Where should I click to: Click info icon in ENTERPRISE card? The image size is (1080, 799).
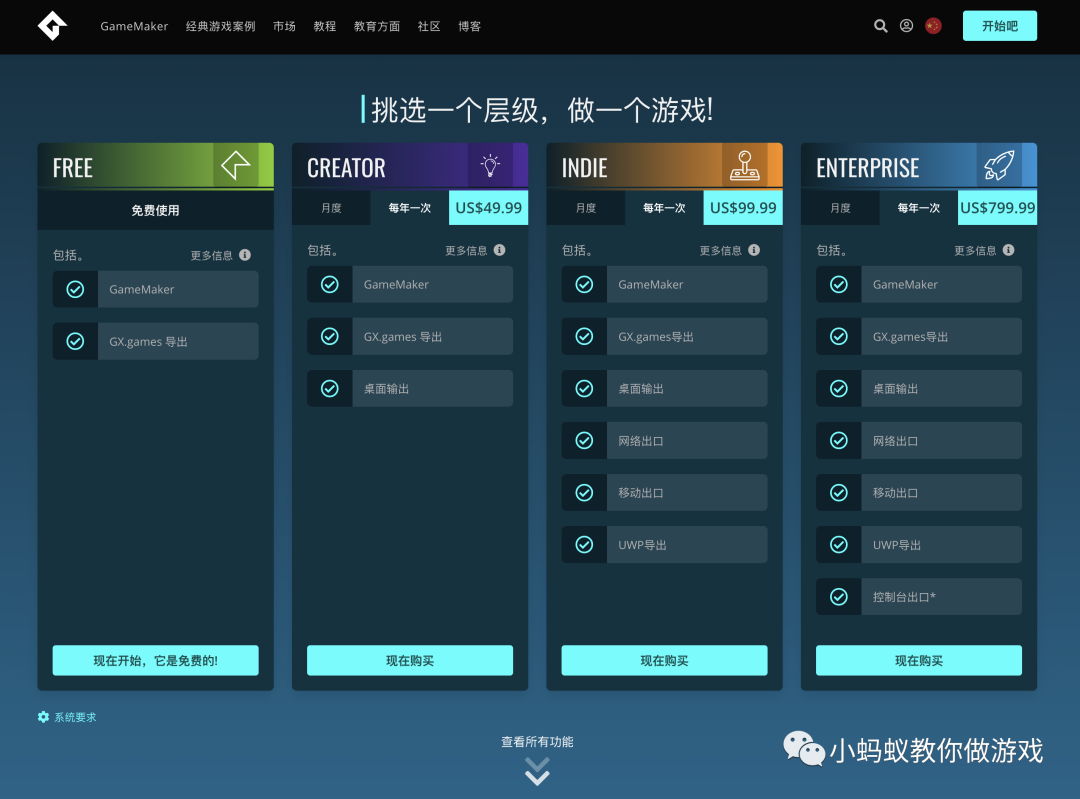[1008, 250]
